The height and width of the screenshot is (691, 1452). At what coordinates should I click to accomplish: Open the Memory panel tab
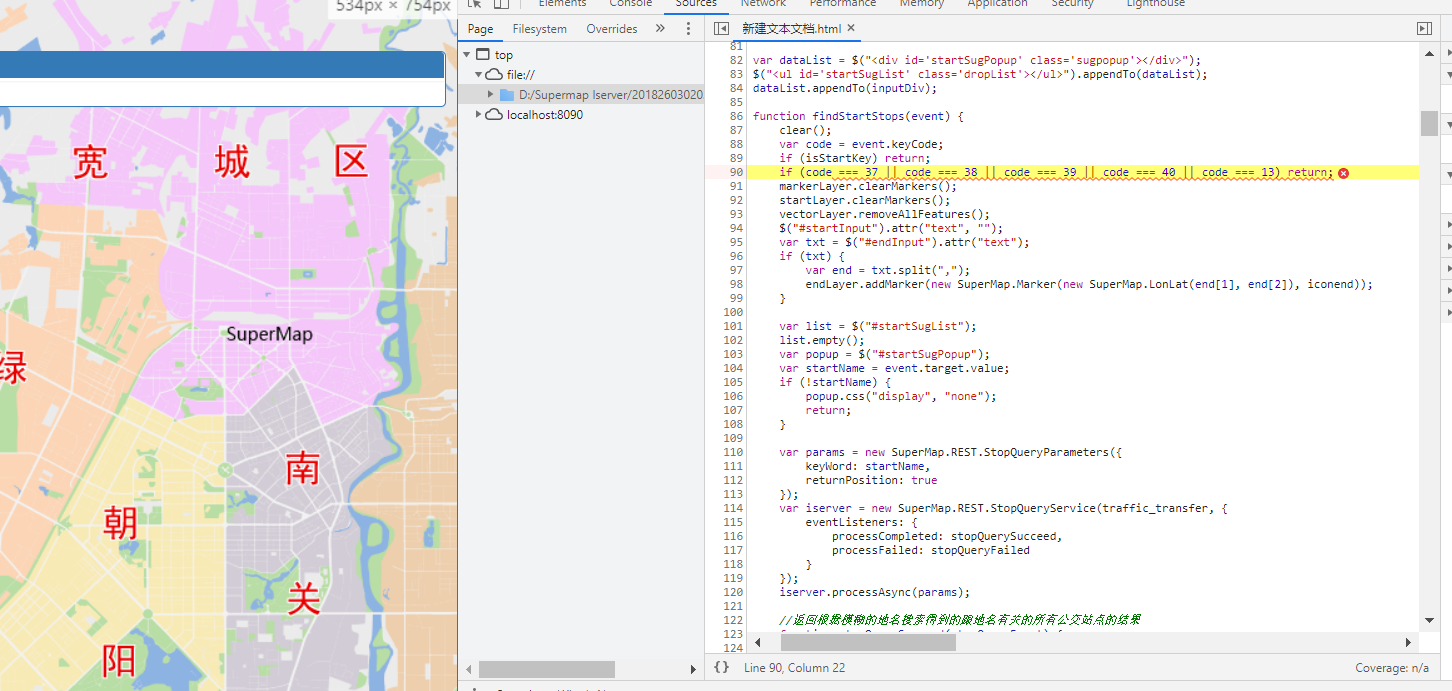coord(922,5)
